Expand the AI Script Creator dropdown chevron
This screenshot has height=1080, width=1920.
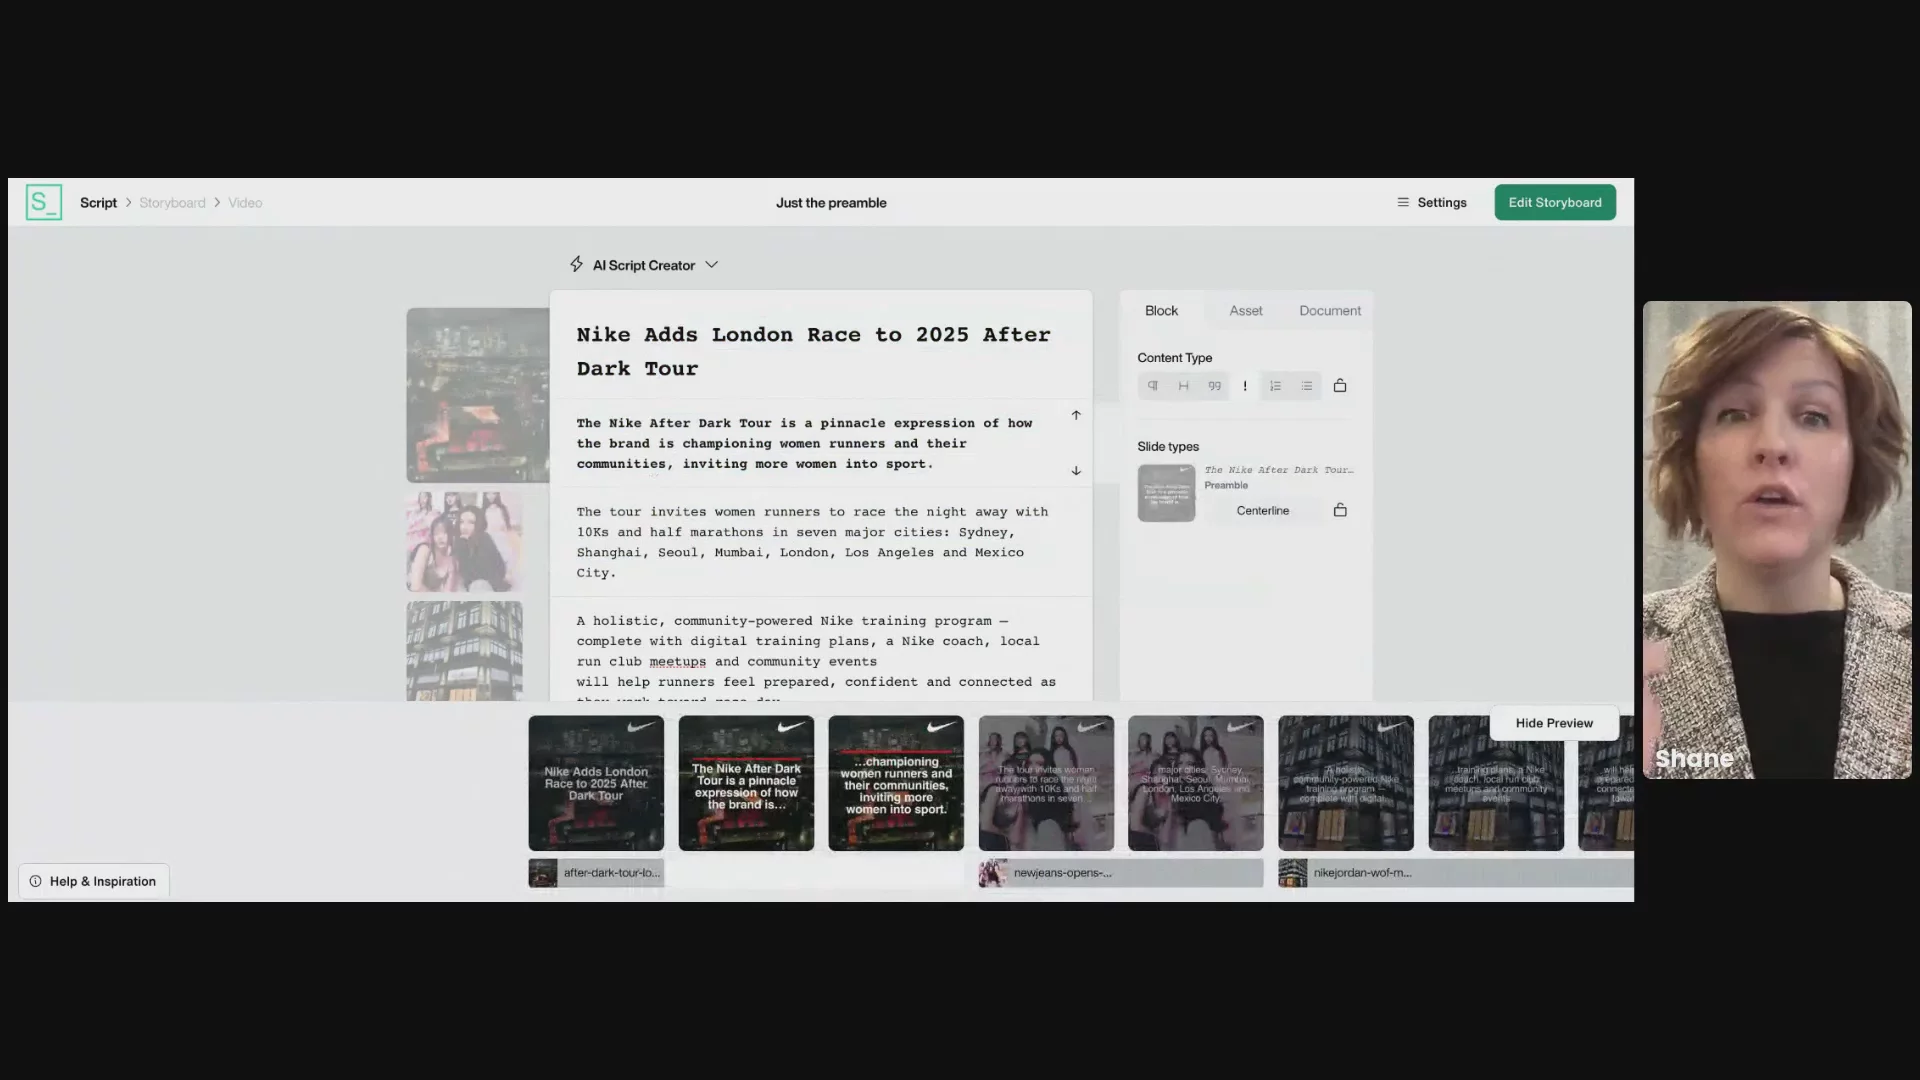click(712, 265)
